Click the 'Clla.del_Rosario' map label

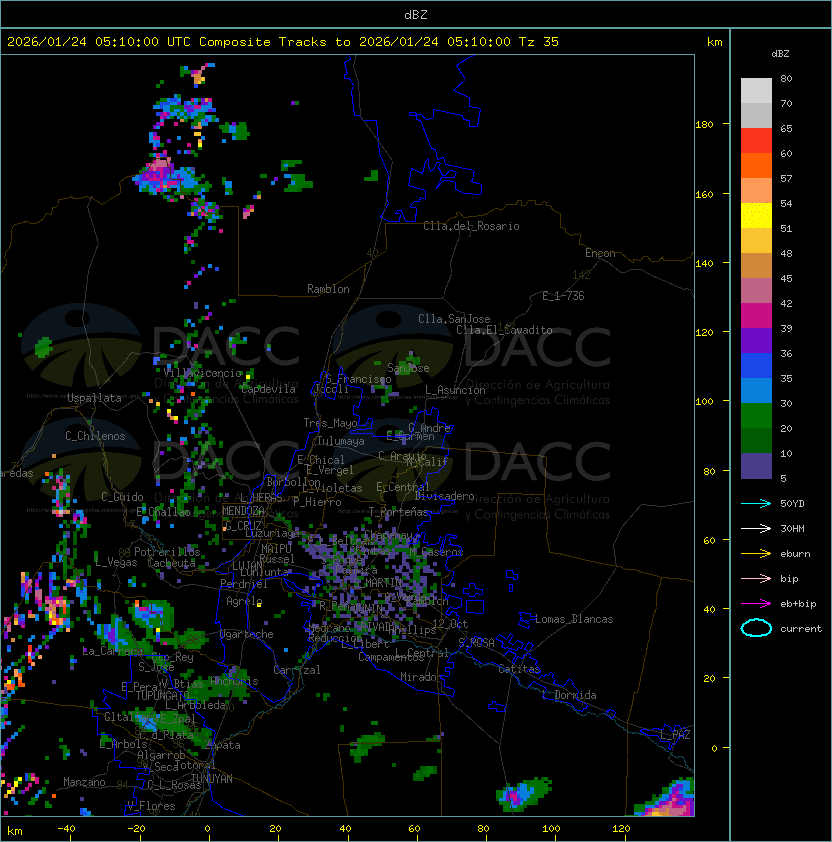471,226
